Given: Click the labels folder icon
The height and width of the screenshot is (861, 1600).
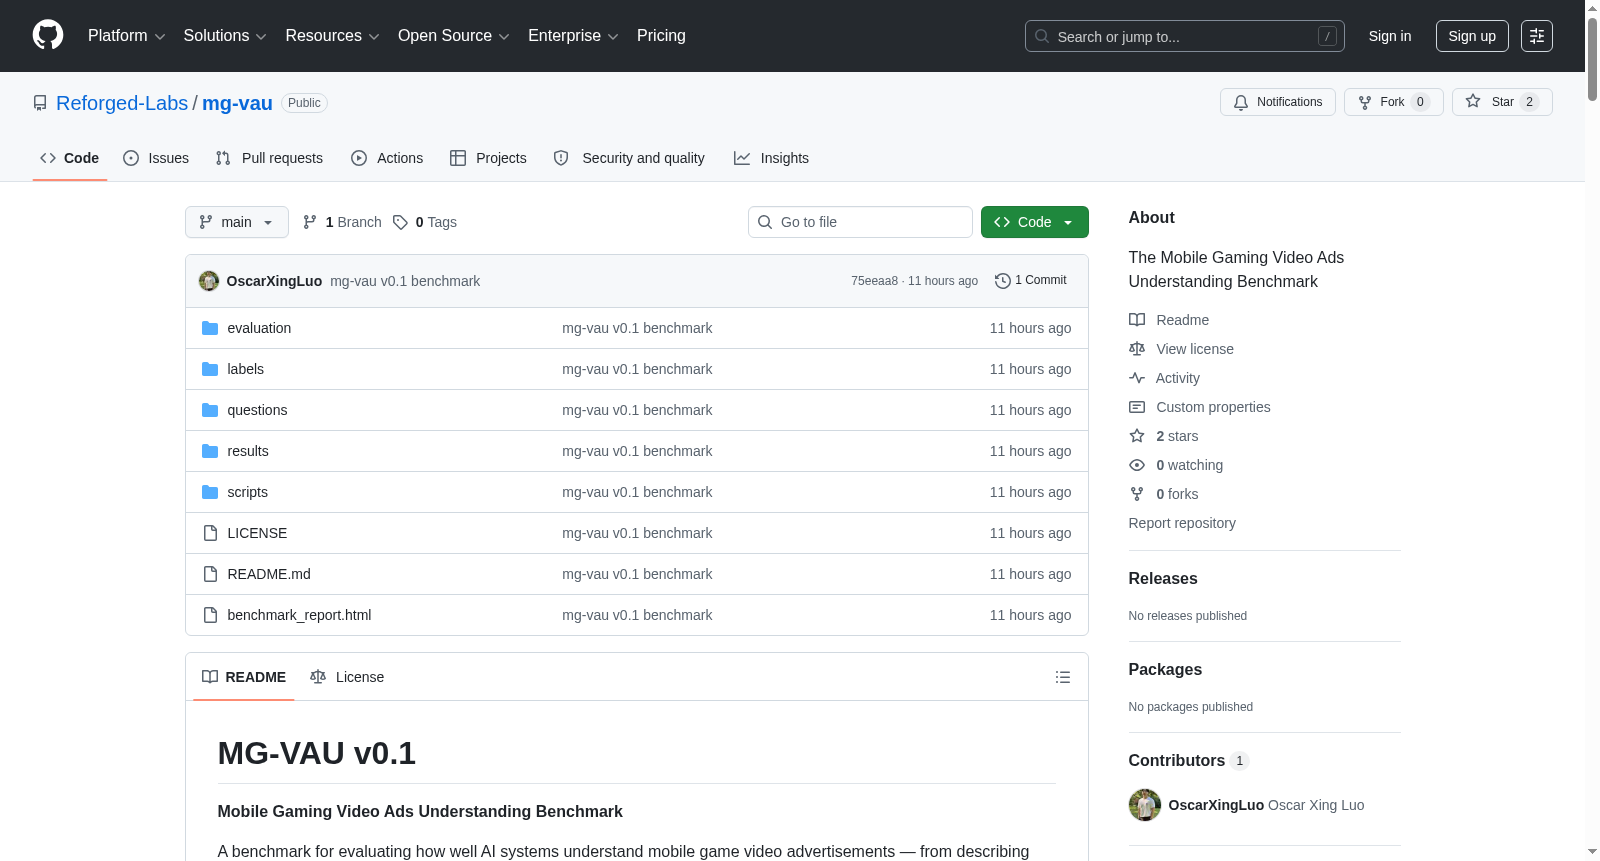Looking at the screenshot, I should (x=210, y=369).
